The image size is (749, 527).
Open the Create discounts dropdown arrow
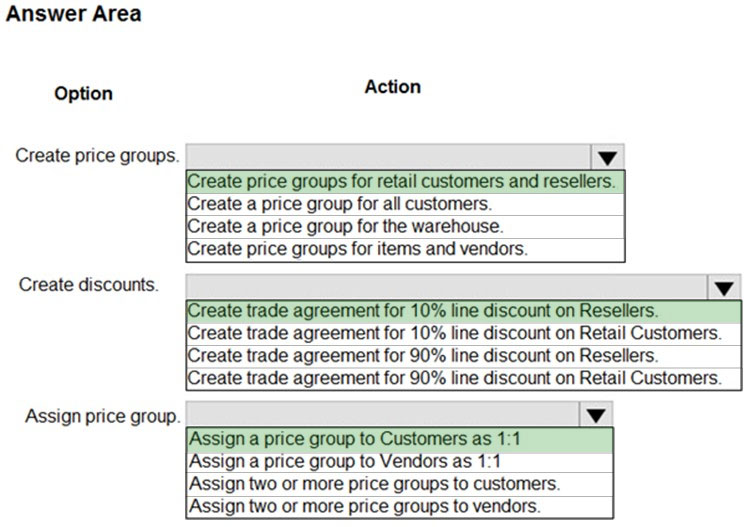pyautogui.click(x=724, y=287)
